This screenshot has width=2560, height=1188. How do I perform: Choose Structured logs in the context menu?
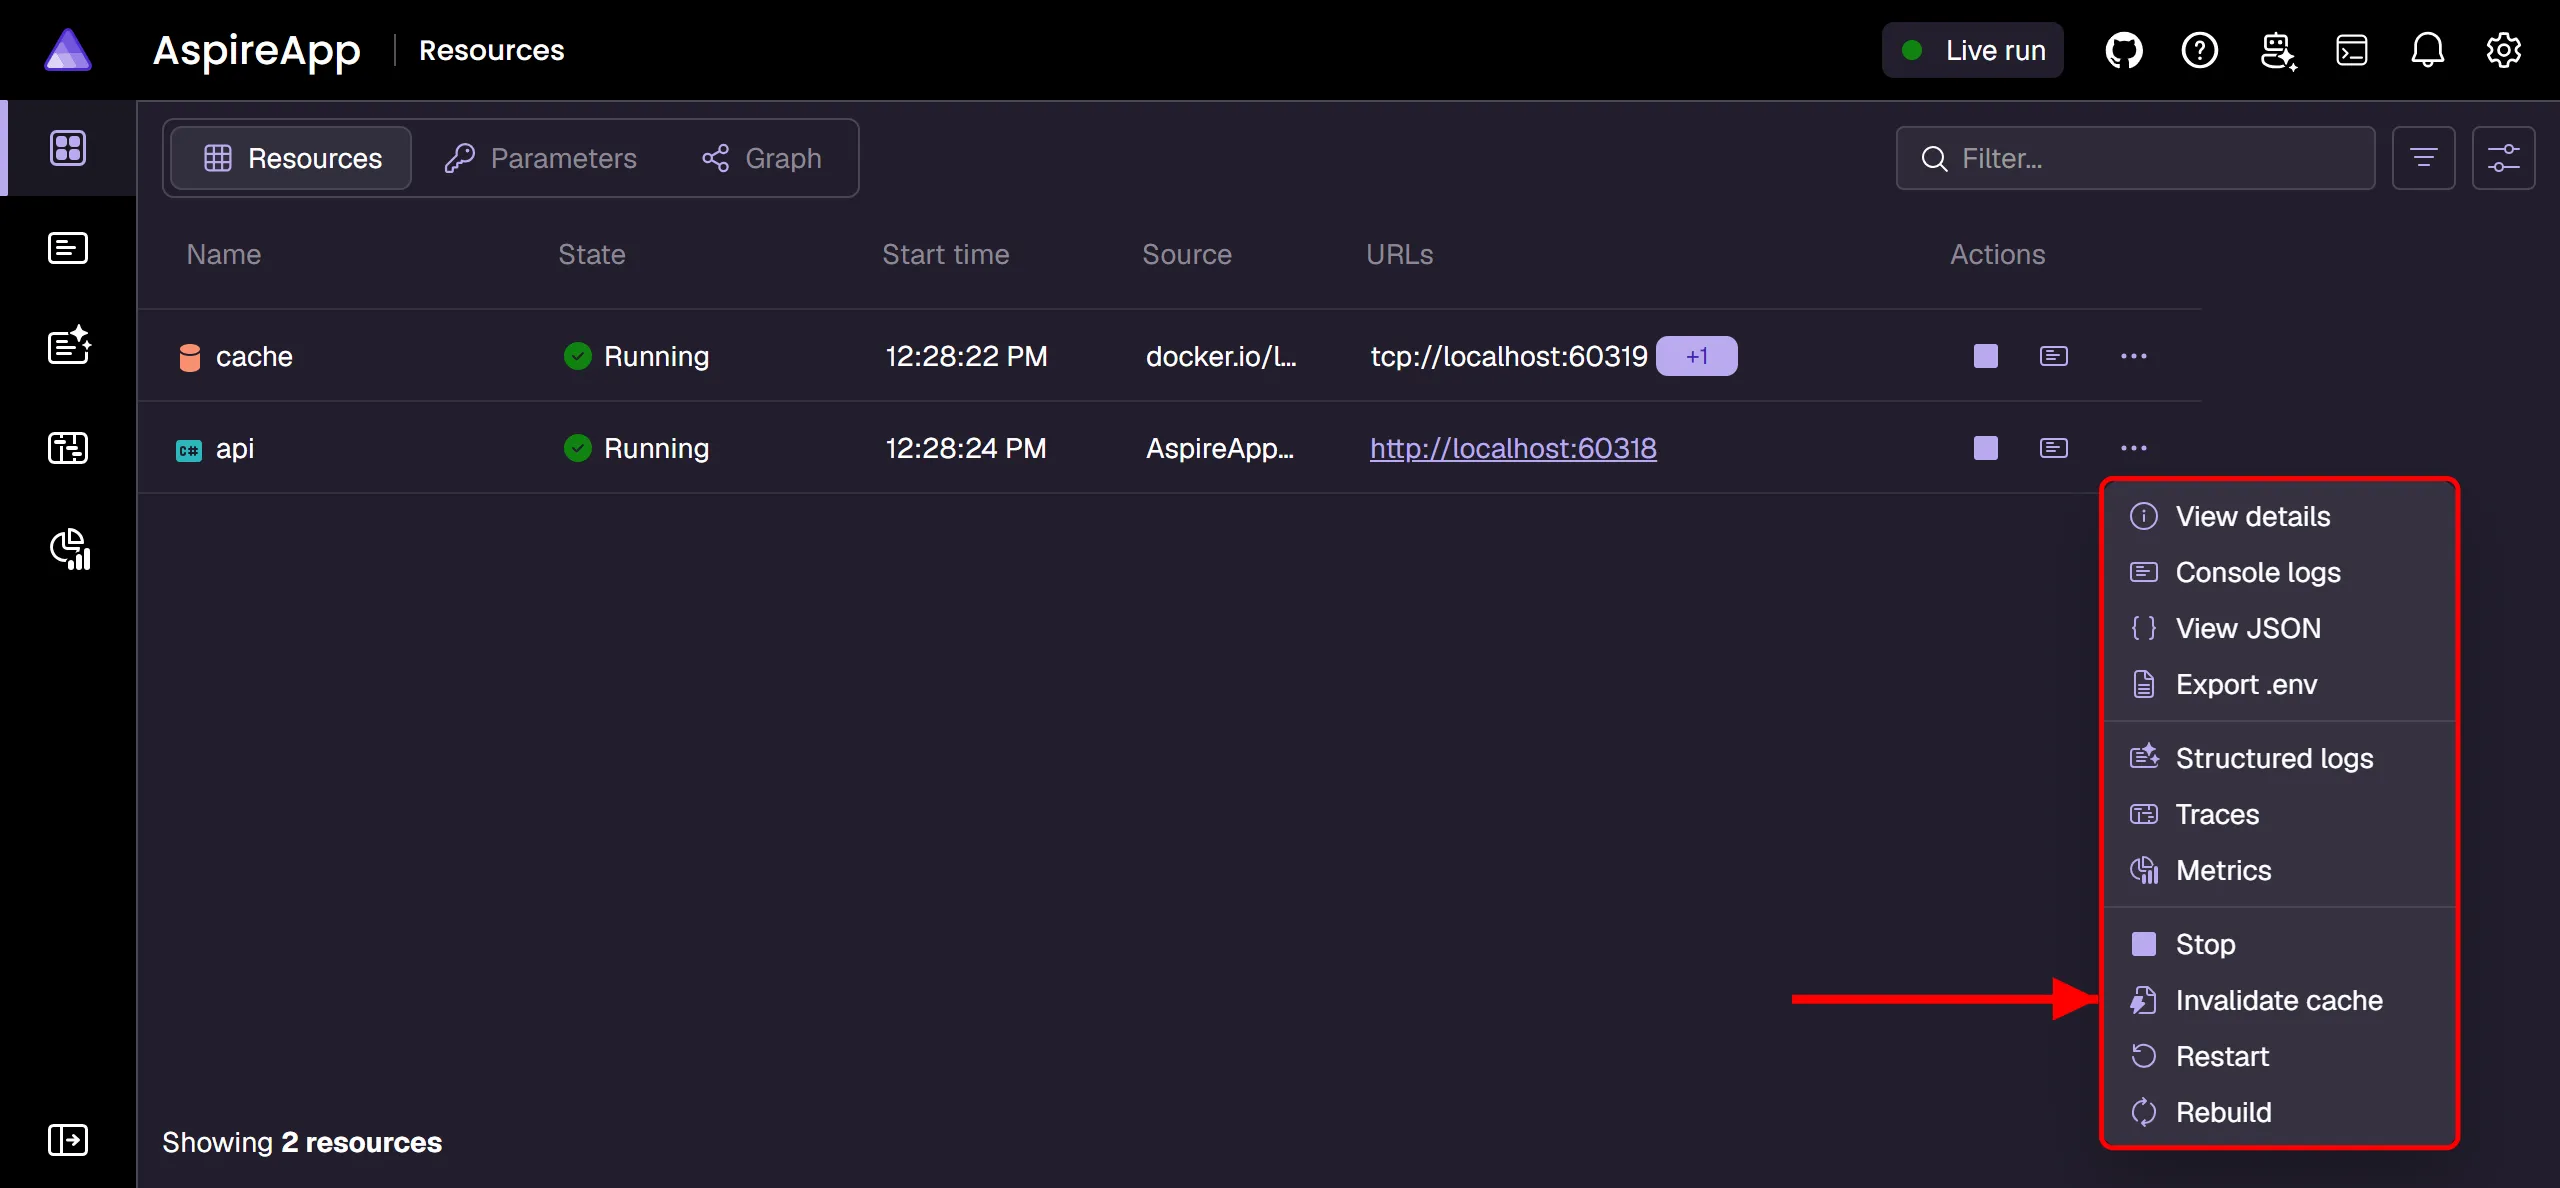tap(2280, 758)
